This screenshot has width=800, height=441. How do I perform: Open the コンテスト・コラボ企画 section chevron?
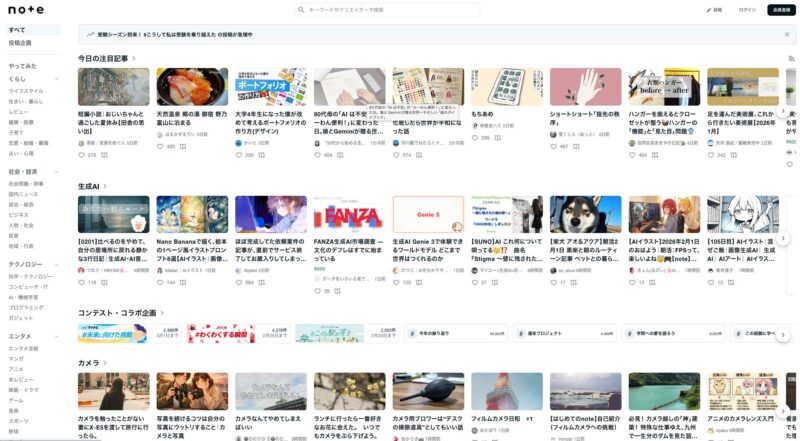pyautogui.click(x=163, y=313)
